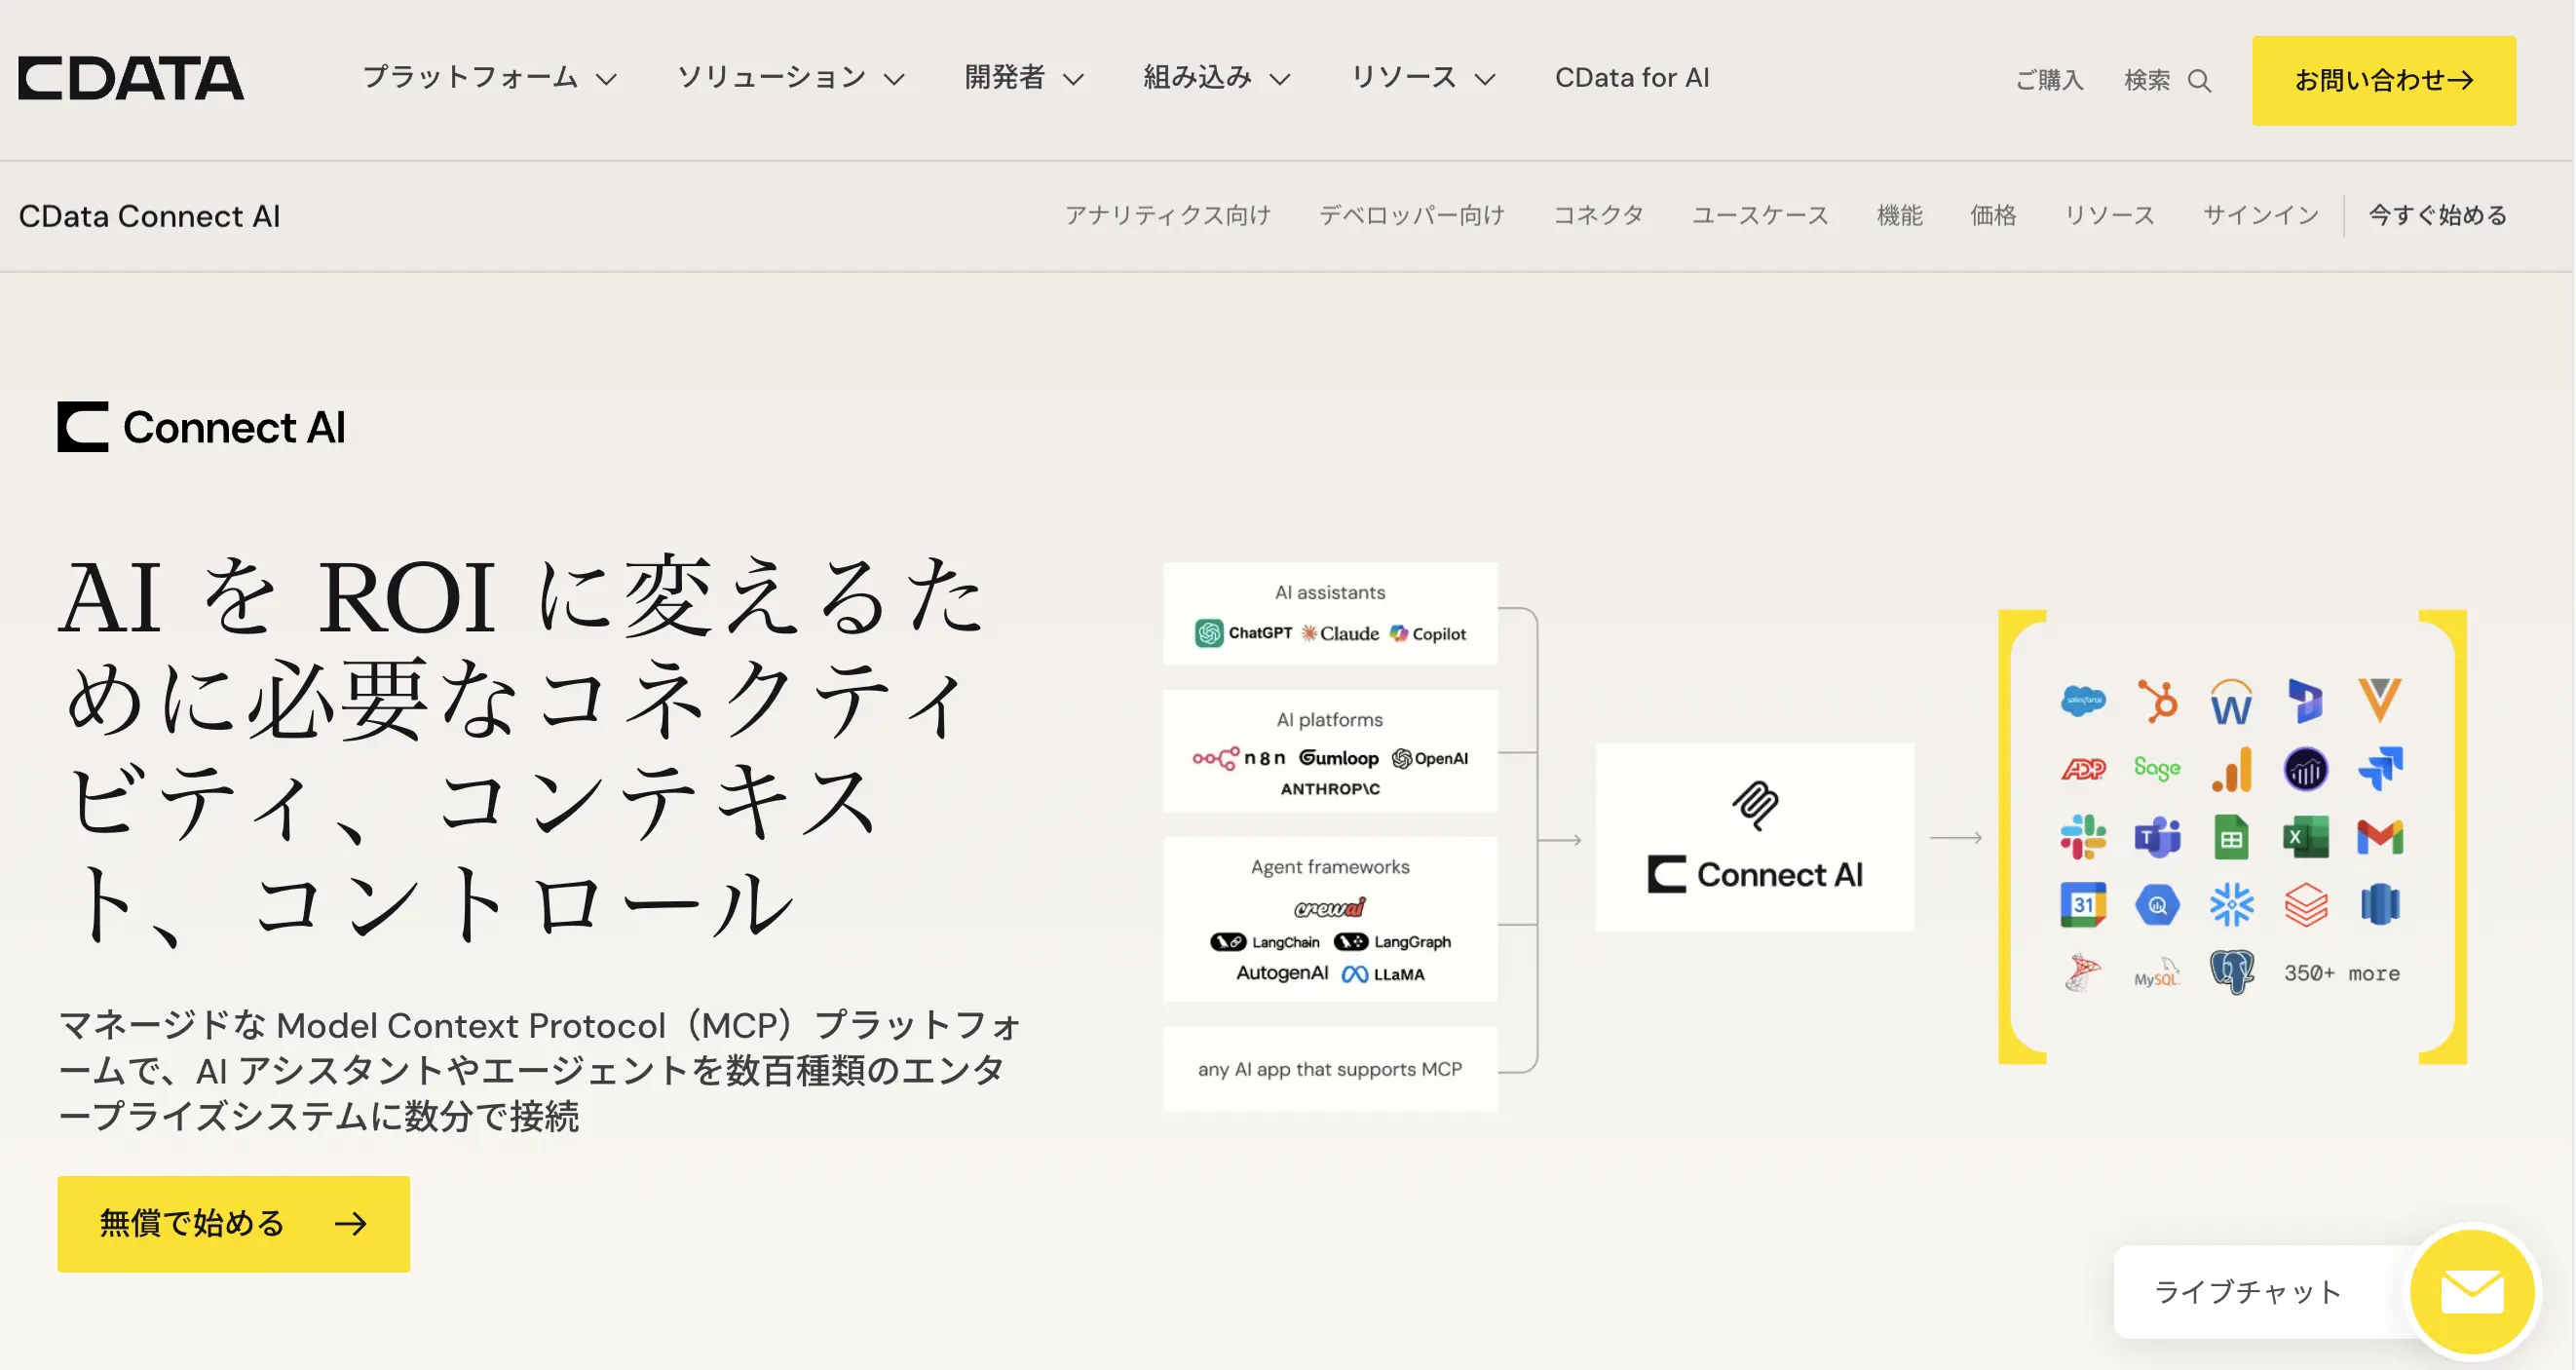Click the LangChain parrot logo
Screen dimensions: 2576x1370
1228,942
